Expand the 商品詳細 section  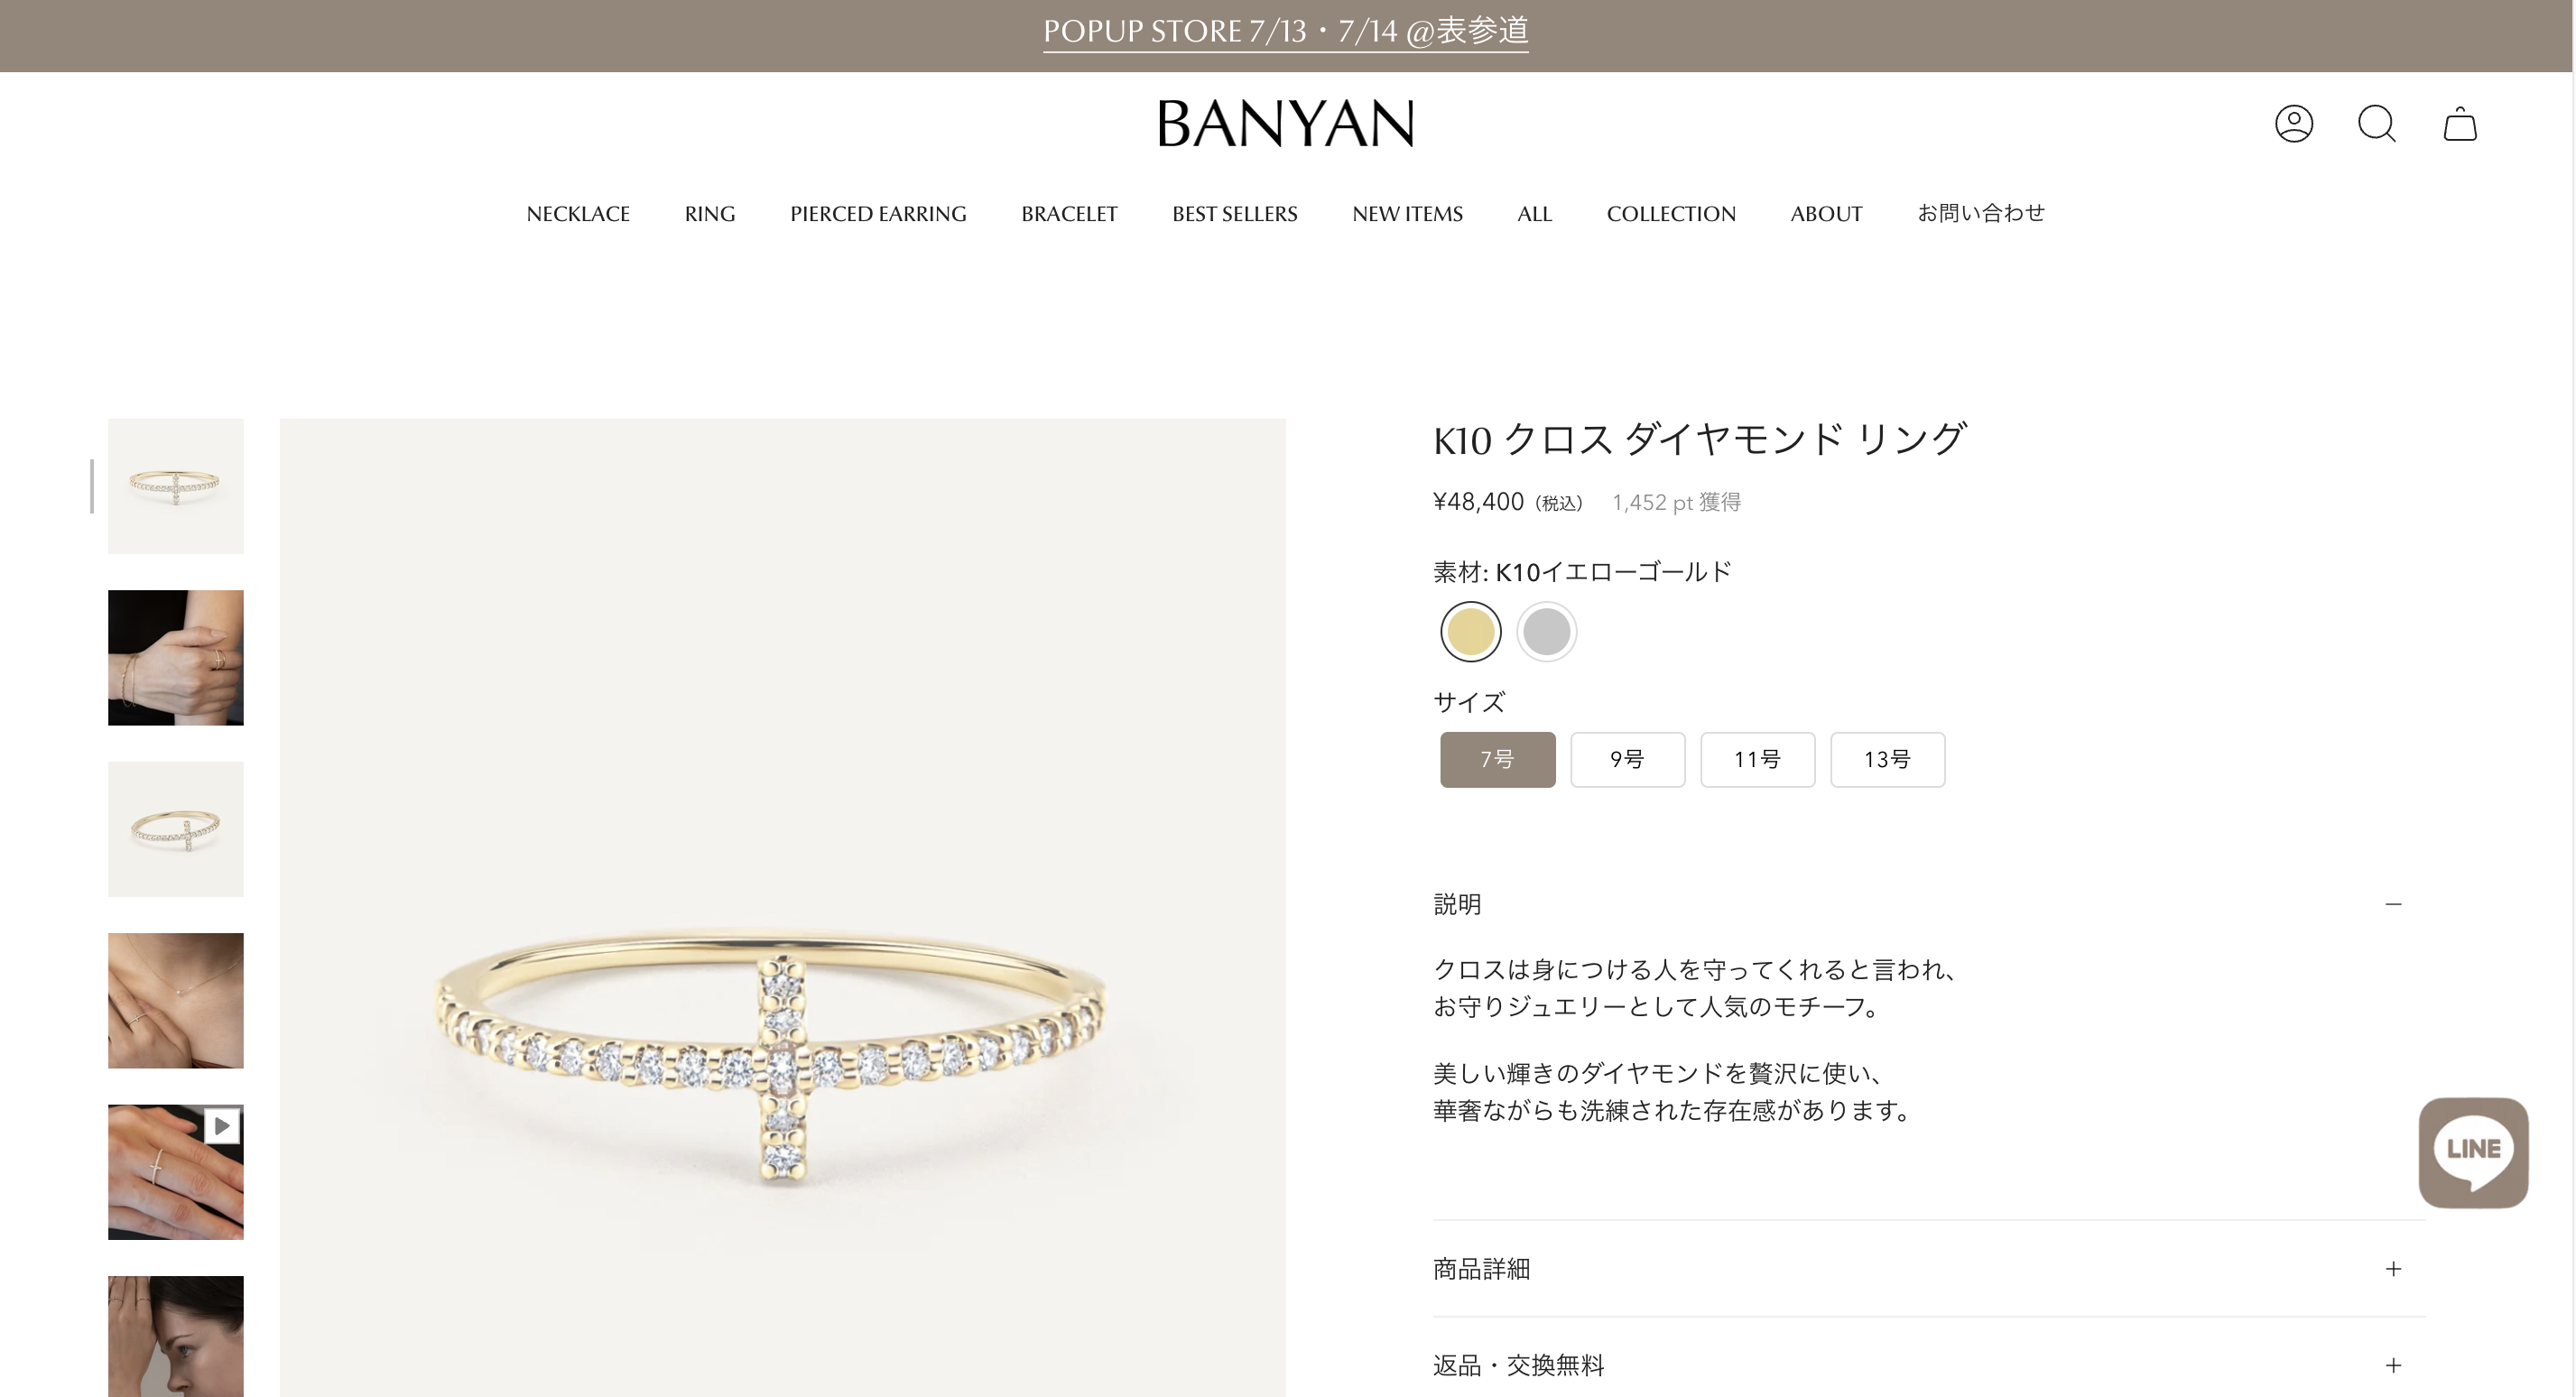[x=1929, y=1269]
